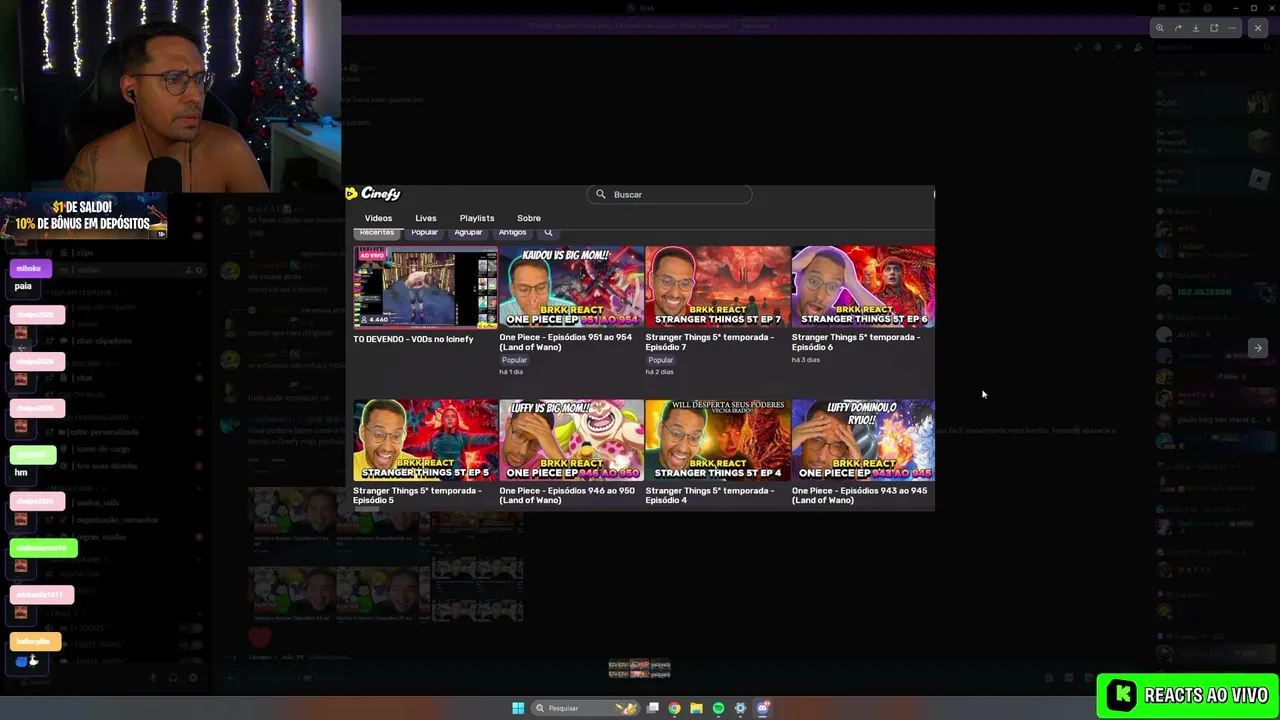Open the One Piece EP 946 ao 950 thumbnail
Image resolution: width=1280 pixels, height=720 pixels.
coord(571,440)
